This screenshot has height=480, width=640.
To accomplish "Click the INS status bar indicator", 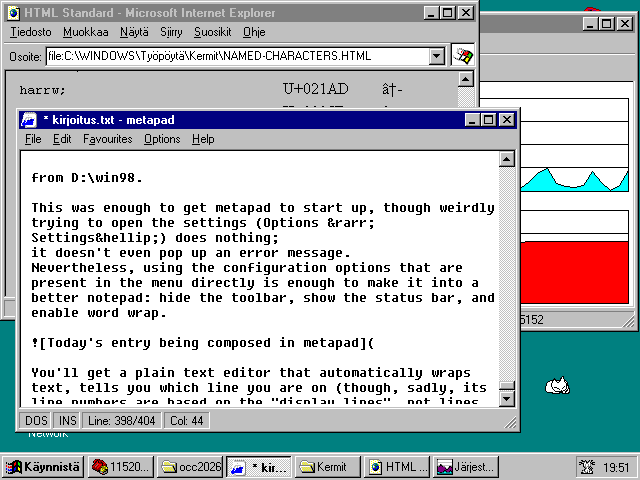I will tap(67, 420).
